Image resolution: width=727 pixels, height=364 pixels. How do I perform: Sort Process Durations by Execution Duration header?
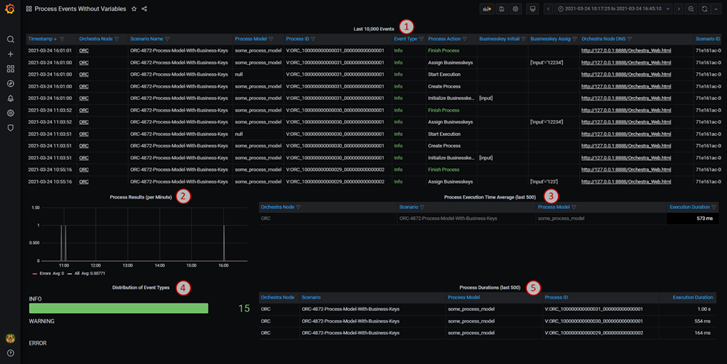(x=693, y=297)
